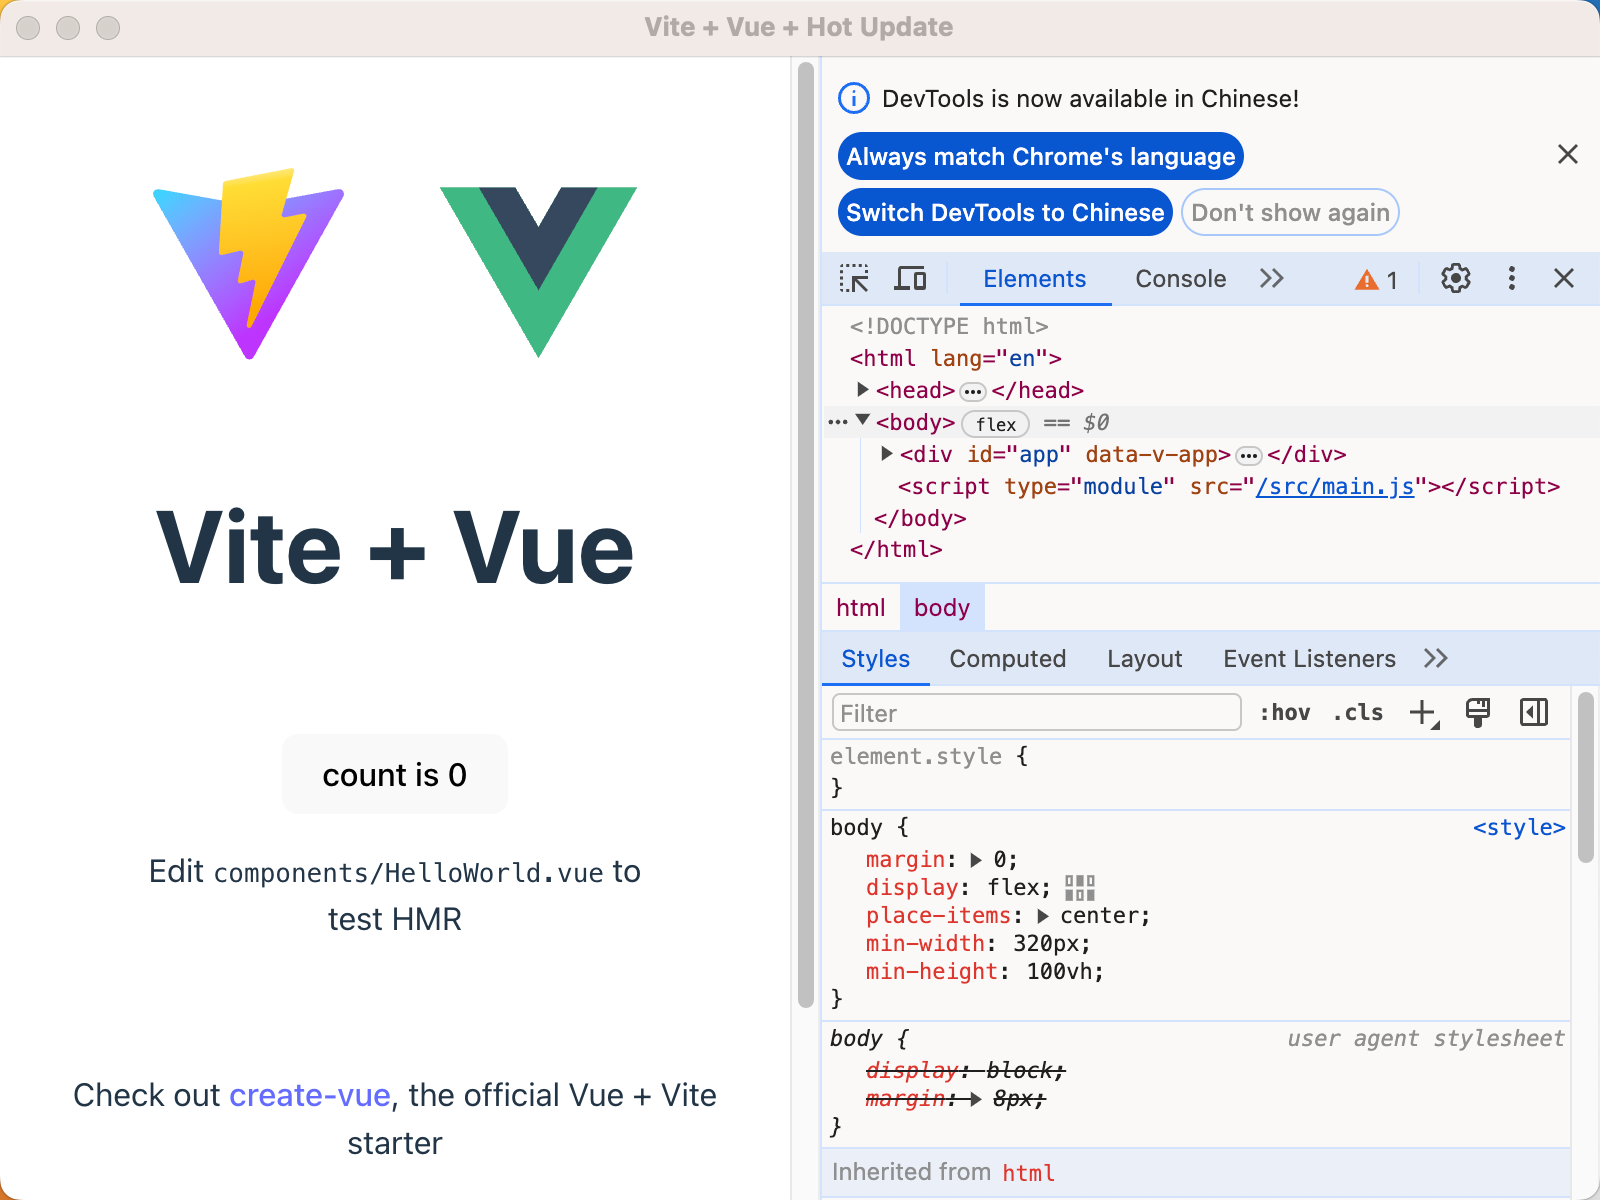1600x1200 pixels.
Task: Click the warning issues counter icon
Action: (x=1377, y=280)
